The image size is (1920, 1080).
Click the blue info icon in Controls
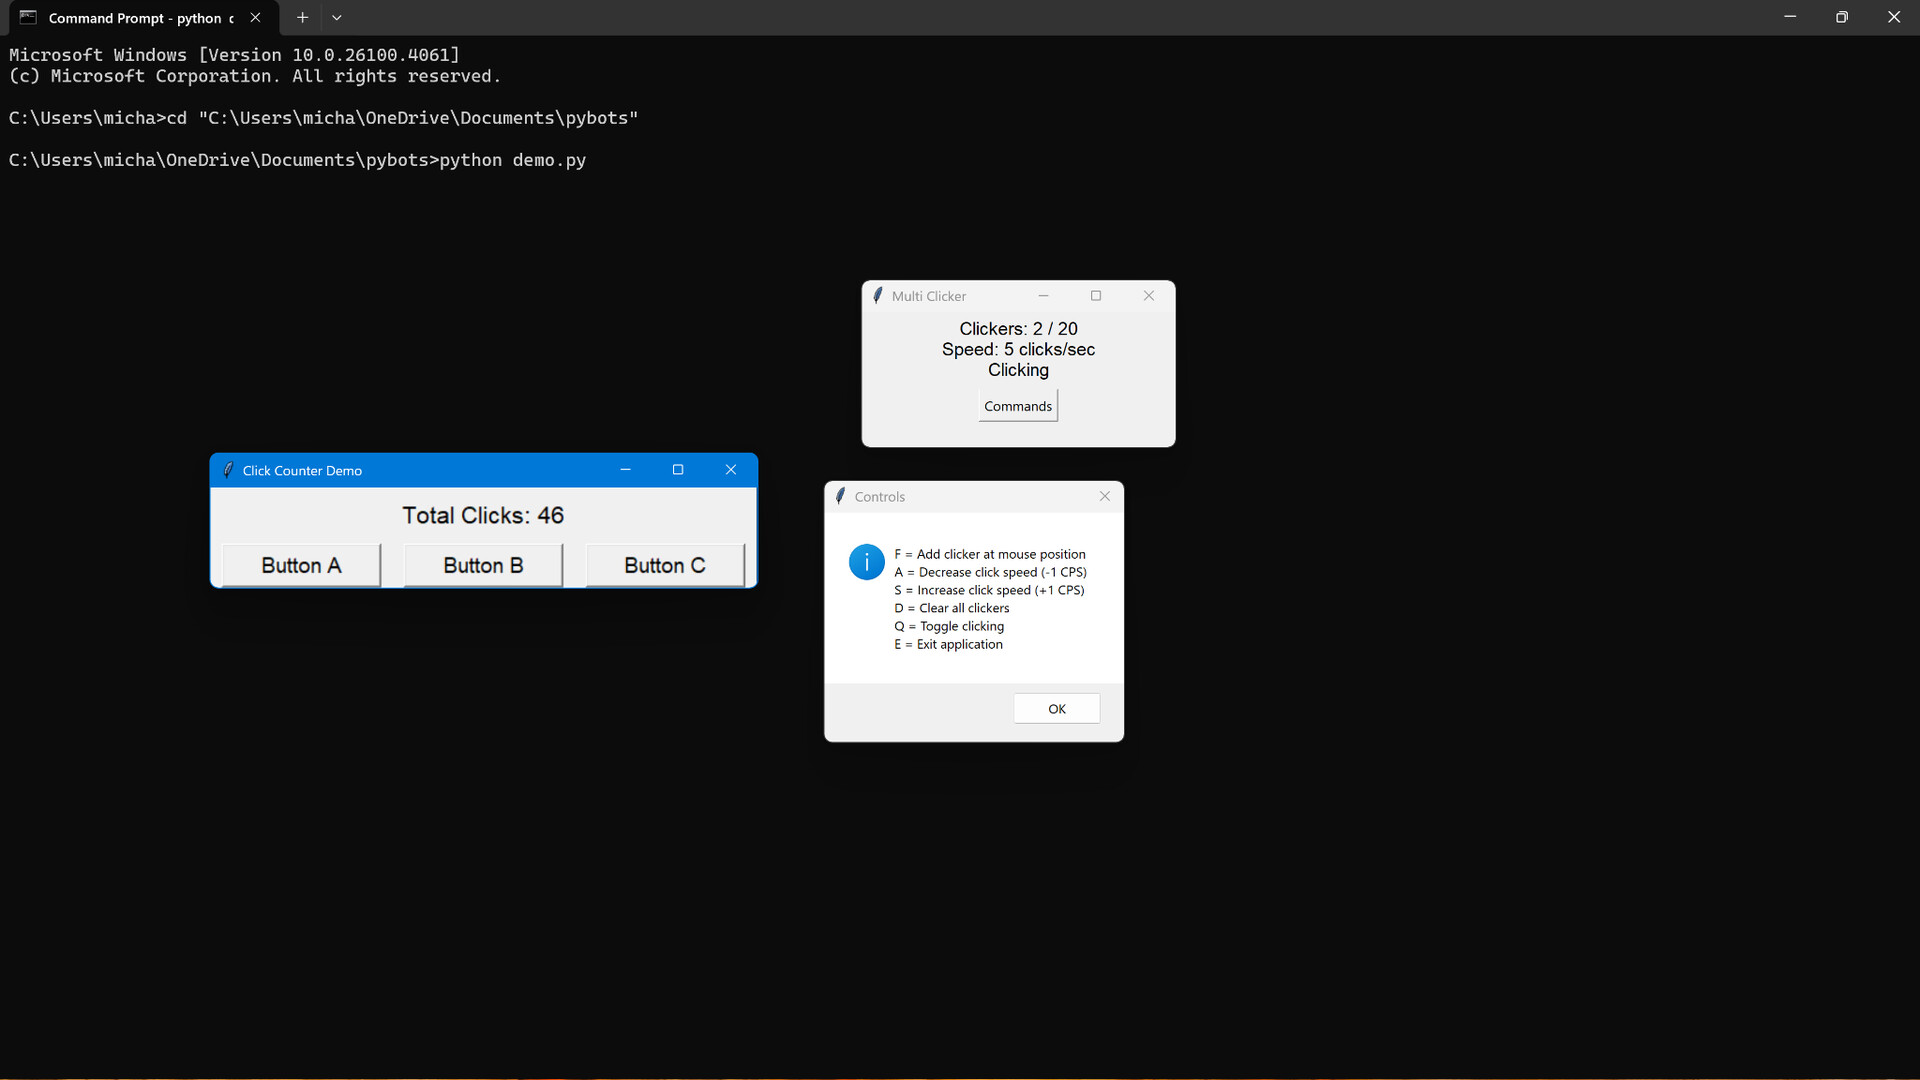coord(866,562)
